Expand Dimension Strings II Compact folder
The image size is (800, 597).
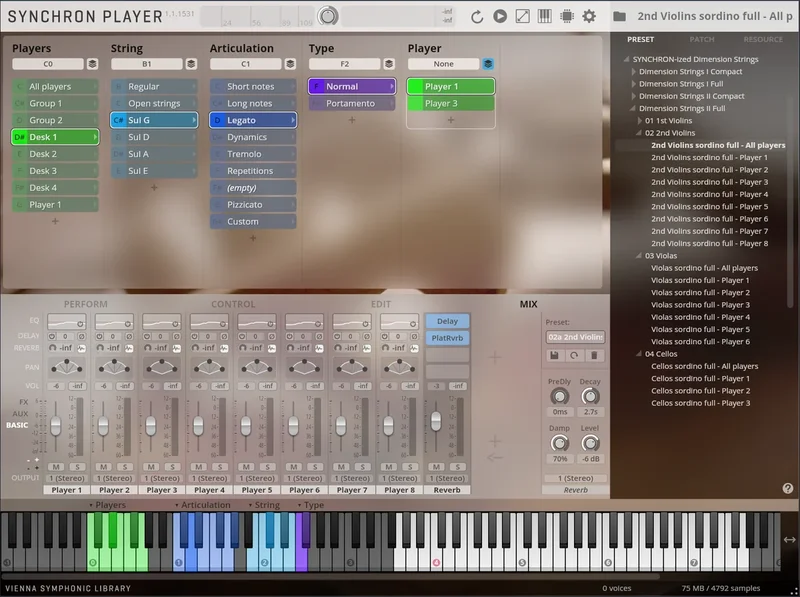634,96
